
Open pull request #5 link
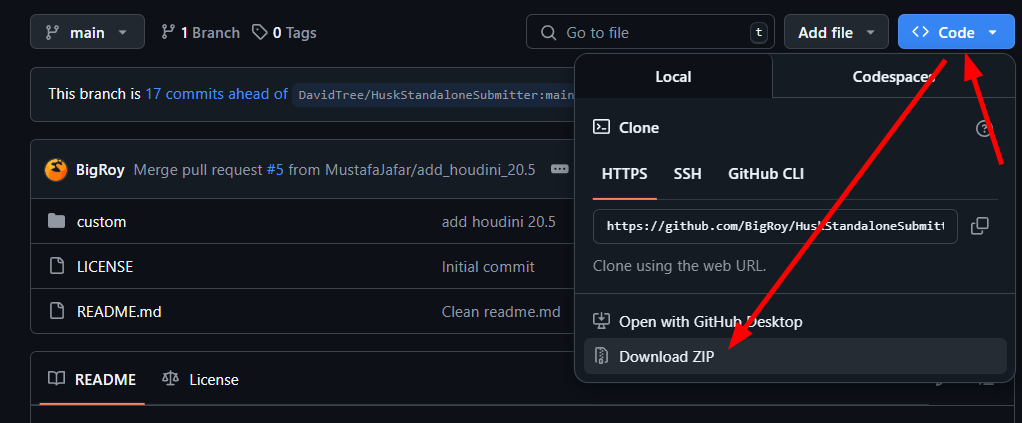pos(275,170)
